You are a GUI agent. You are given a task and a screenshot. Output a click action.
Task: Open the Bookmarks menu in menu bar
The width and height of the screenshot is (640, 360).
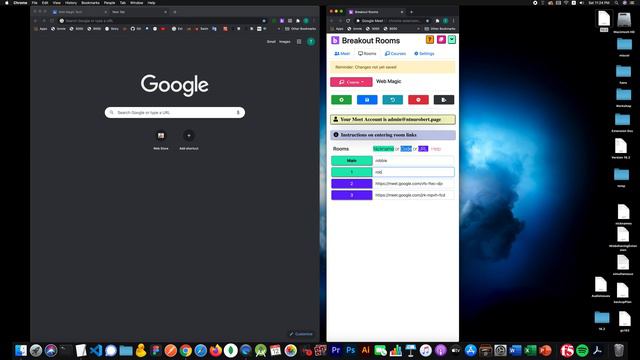(x=90, y=3)
